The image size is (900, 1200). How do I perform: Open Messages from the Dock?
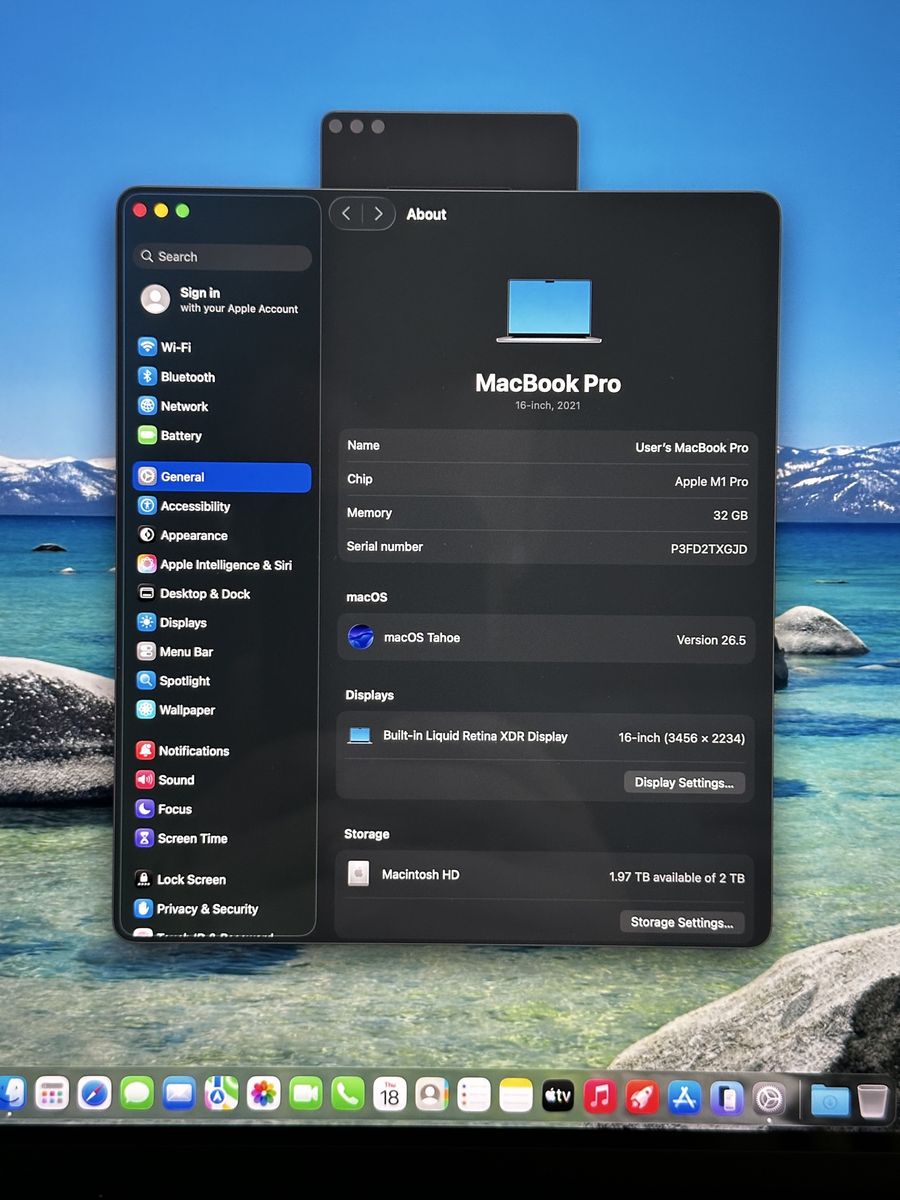[x=137, y=1094]
